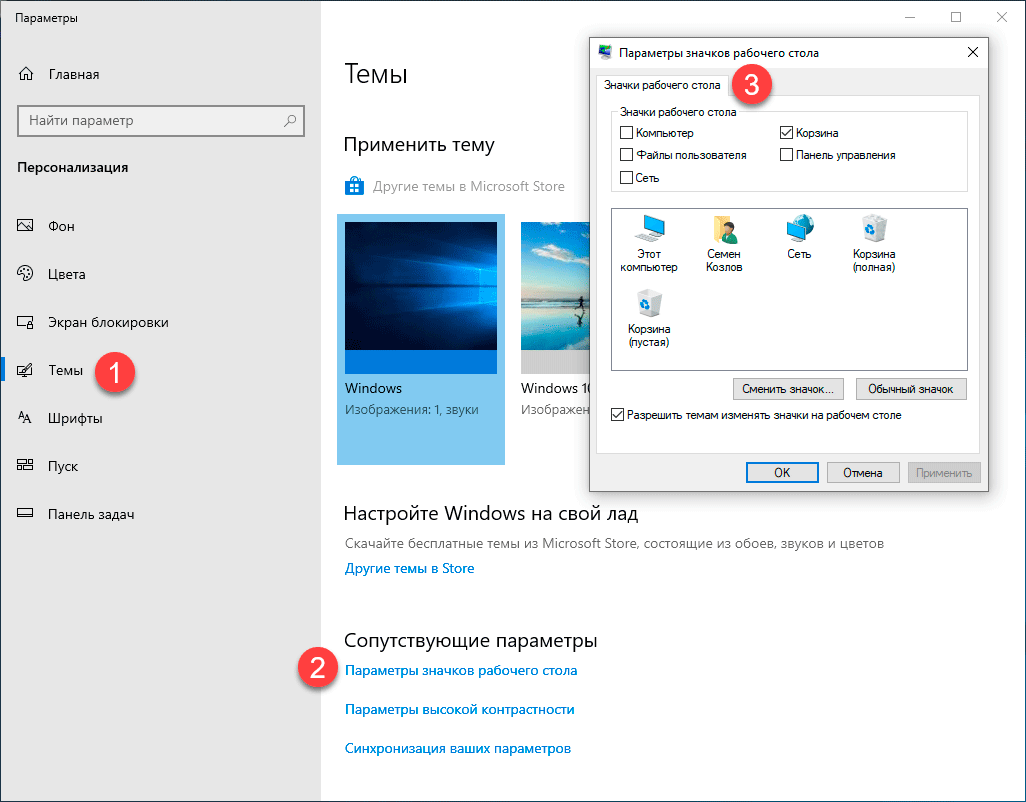This screenshot has width=1026, height=802.
Task: Select the Windows theme thumbnail
Action: click(x=421, y=298)
